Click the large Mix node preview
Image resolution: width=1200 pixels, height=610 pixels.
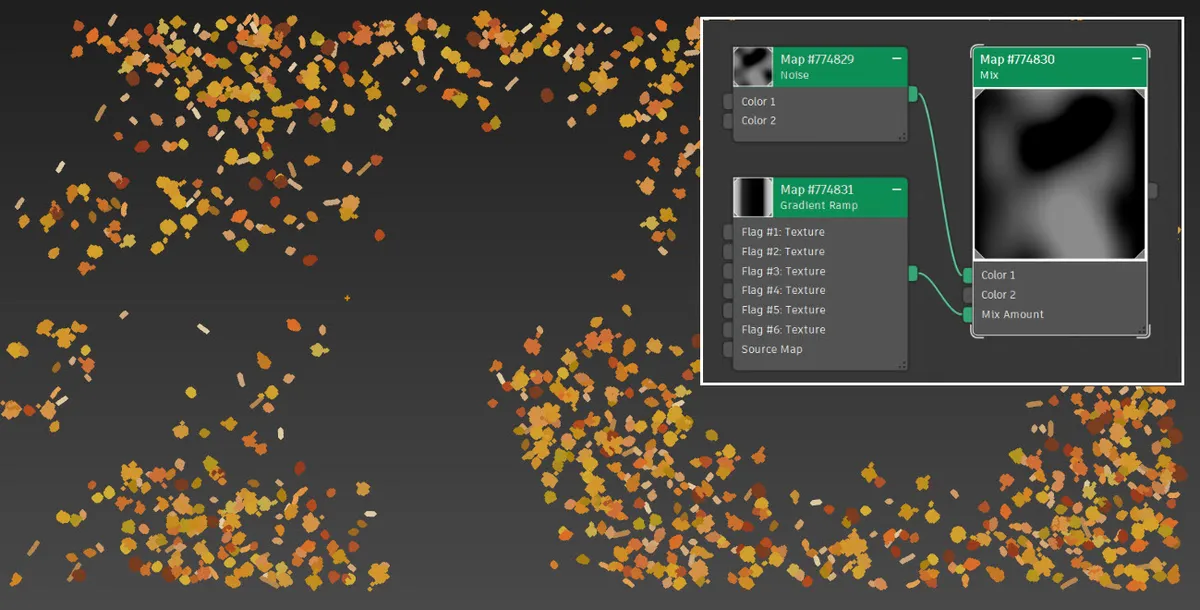pos(1060,173)
